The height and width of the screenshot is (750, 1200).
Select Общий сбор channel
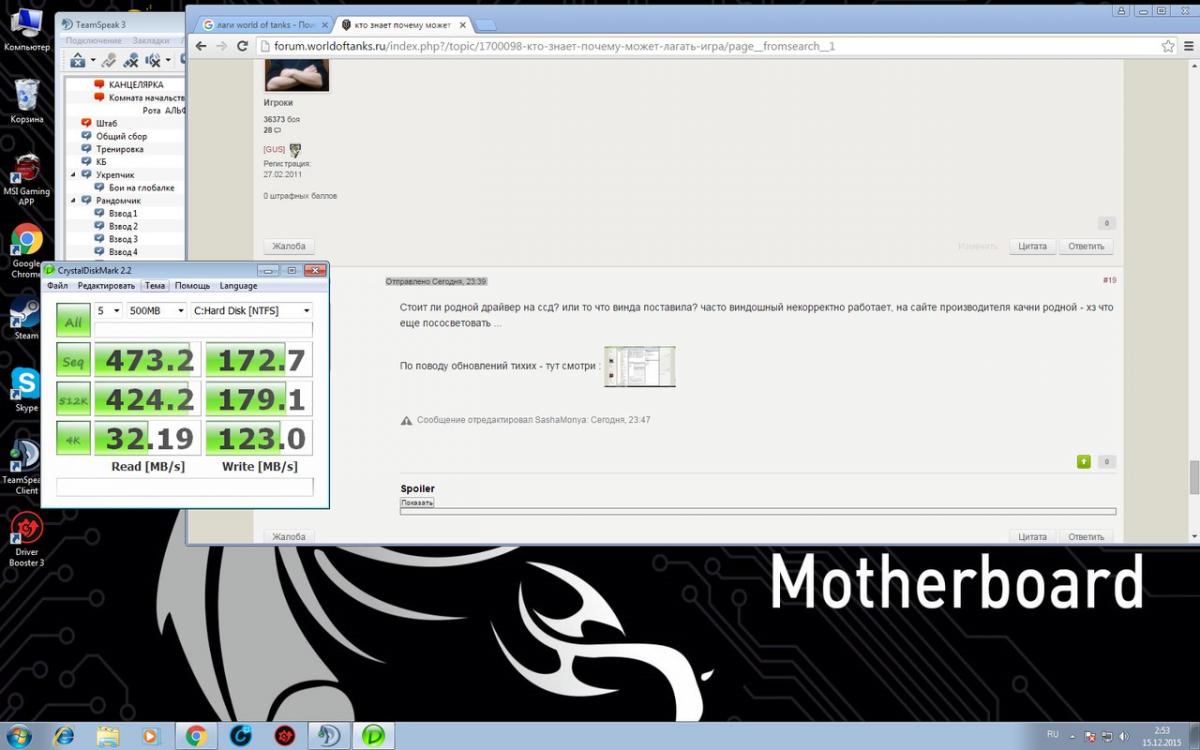[x=121, y=136]
